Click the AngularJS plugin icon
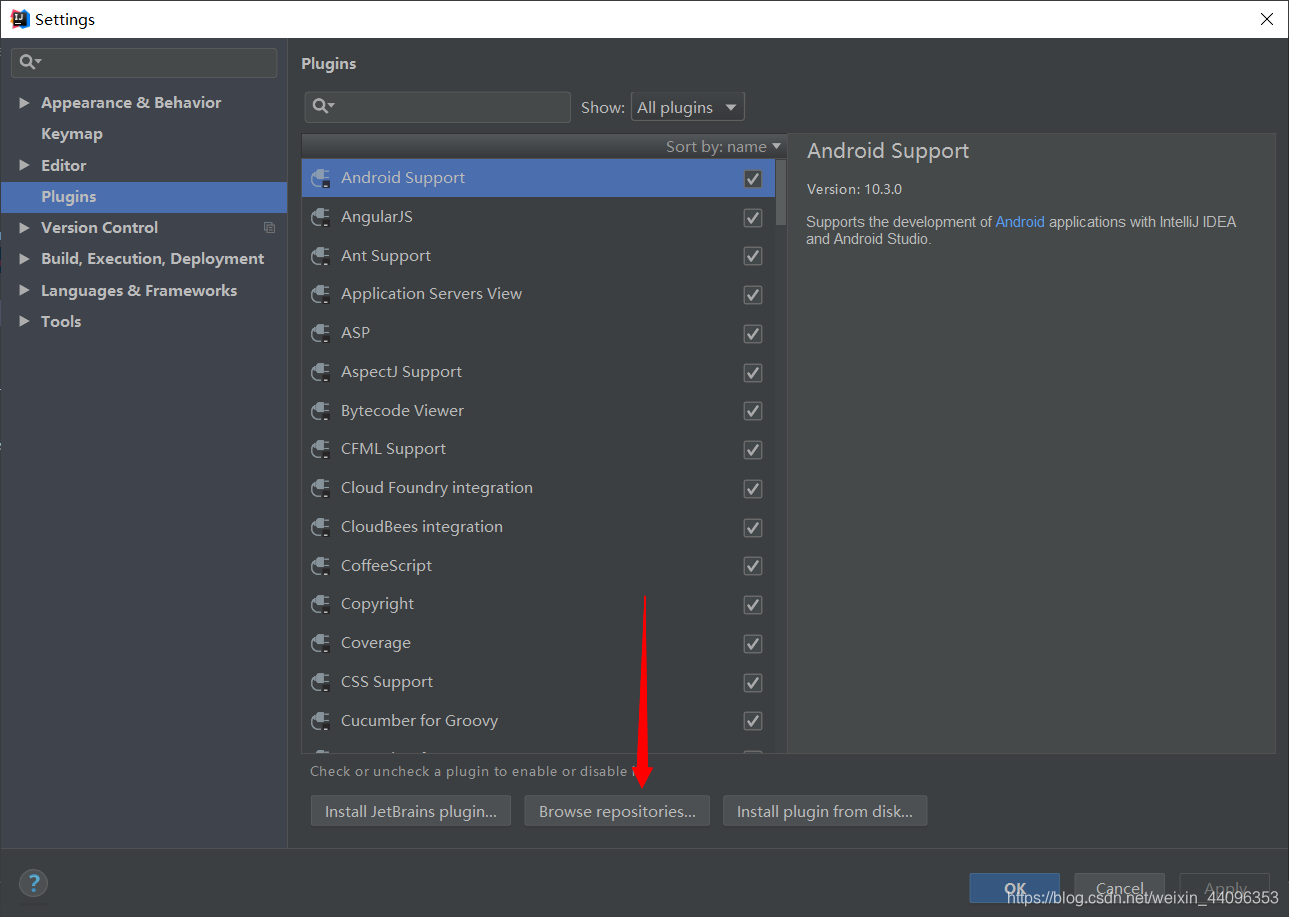The image size is (1289, 917). [x=321, y=217]
